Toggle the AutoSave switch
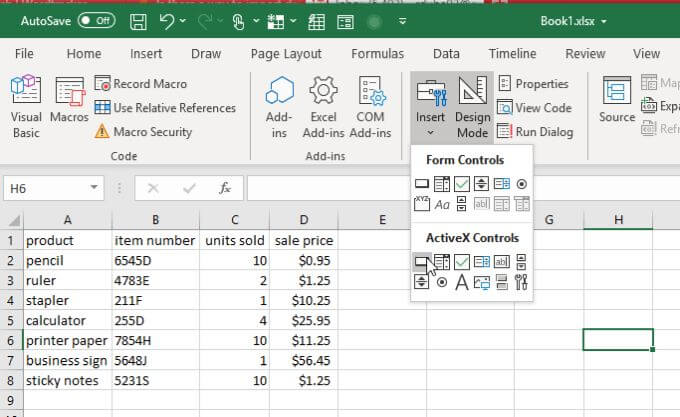This screenshot has width=680, height=417. [96, 20]
